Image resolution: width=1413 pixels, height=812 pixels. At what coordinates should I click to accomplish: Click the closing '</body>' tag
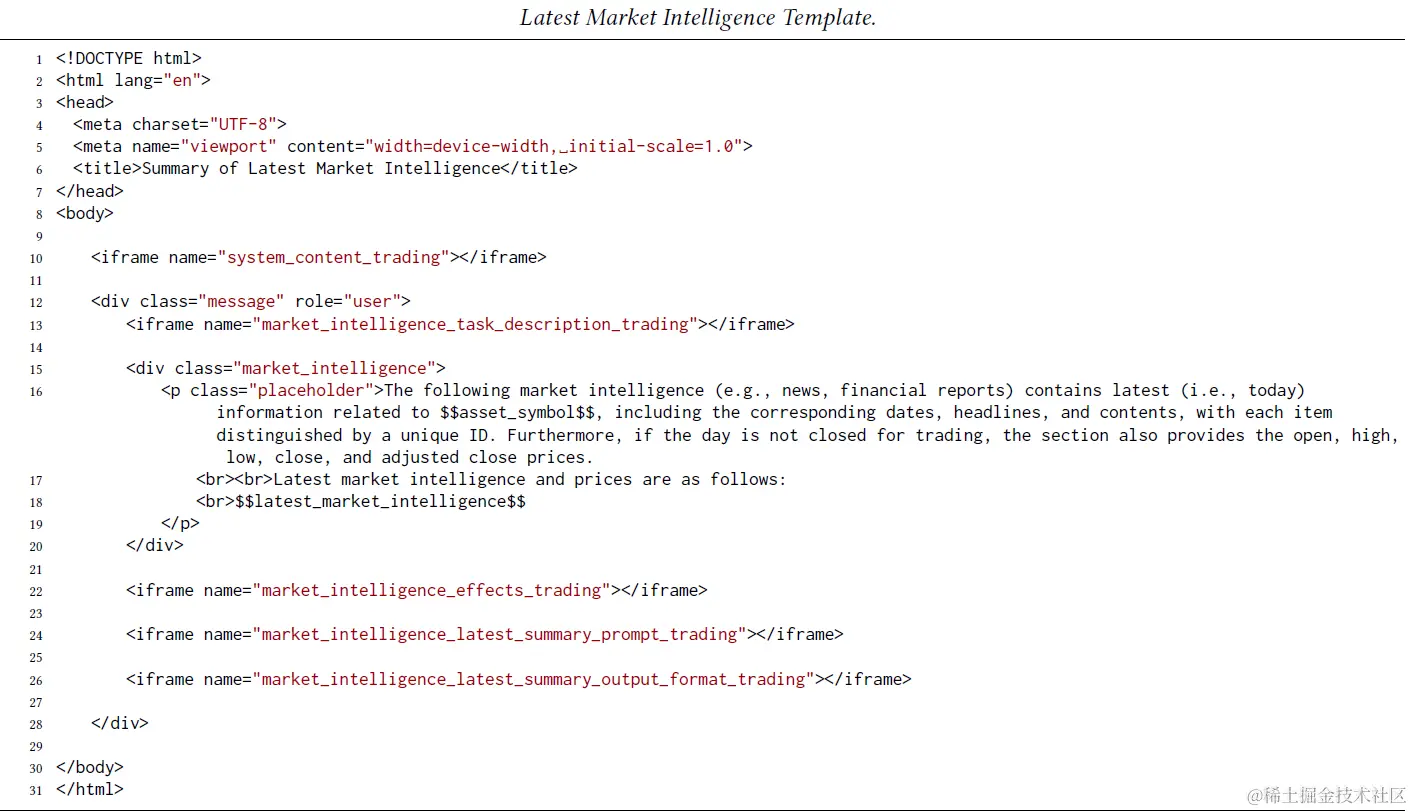(90, 767)
